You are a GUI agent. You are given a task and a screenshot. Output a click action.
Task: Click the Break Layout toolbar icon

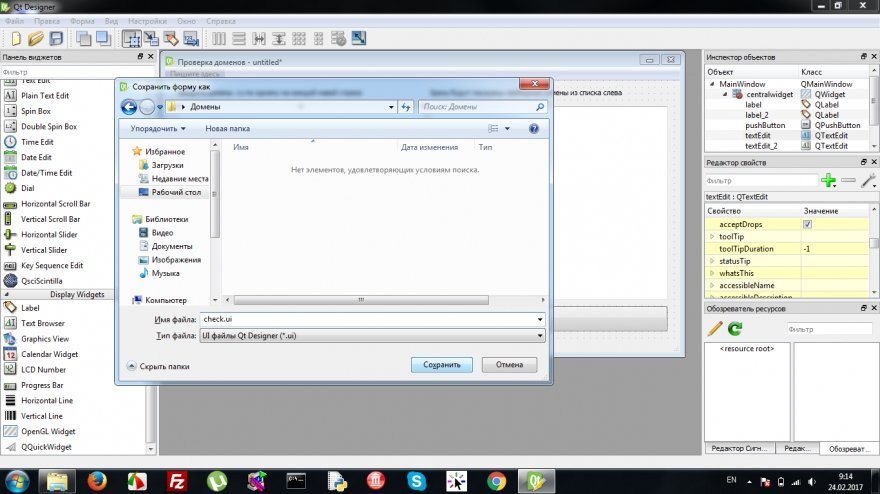coord(338,38)
